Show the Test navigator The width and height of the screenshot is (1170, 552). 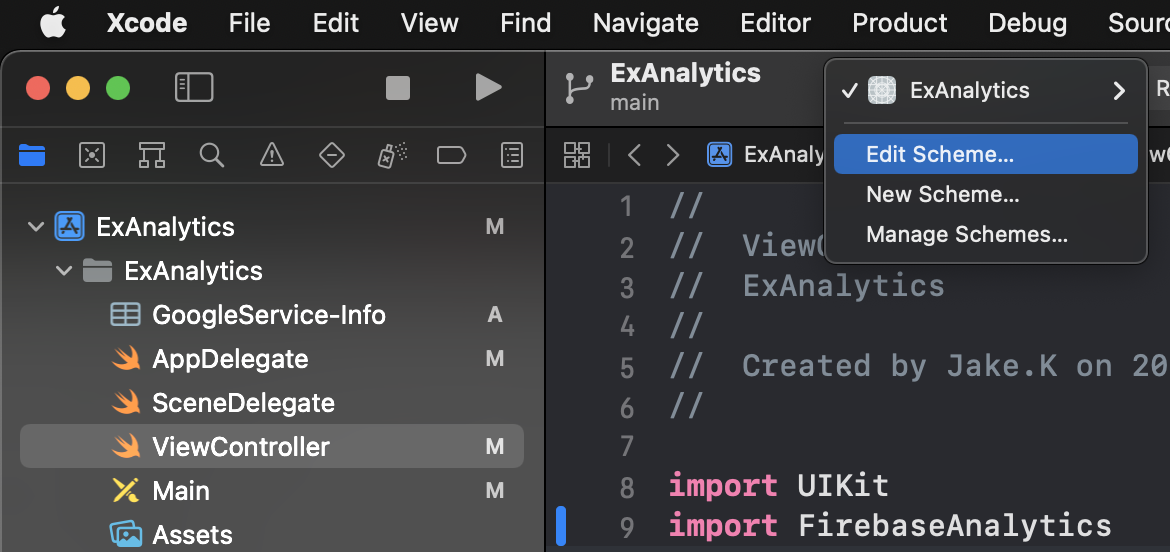coord(331,155)
